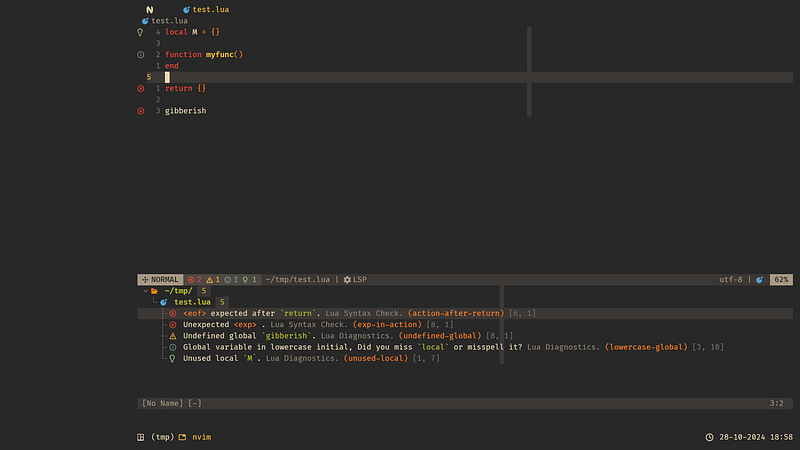This screenshot has height=450, width=800.
Task: Click the Neovim N logo in tabline
Action: click(x=149, y=10)
